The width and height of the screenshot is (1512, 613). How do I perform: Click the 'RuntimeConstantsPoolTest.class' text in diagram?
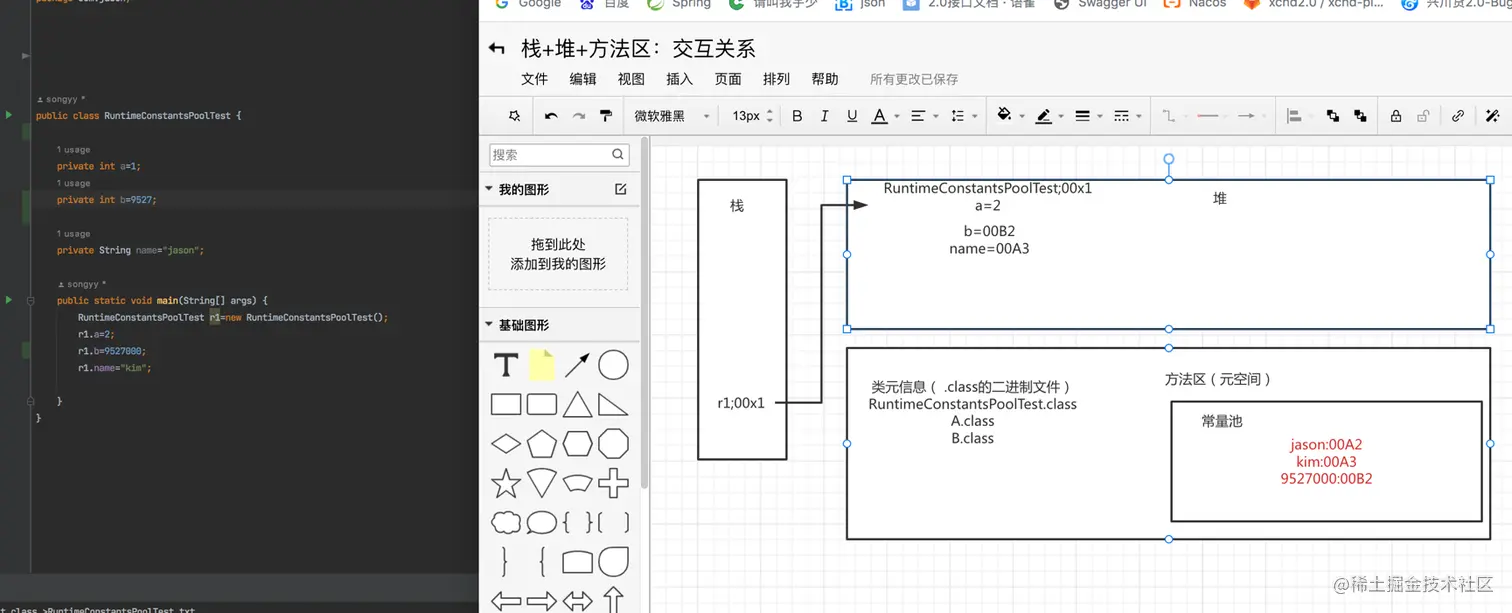[x=973, y=405]
